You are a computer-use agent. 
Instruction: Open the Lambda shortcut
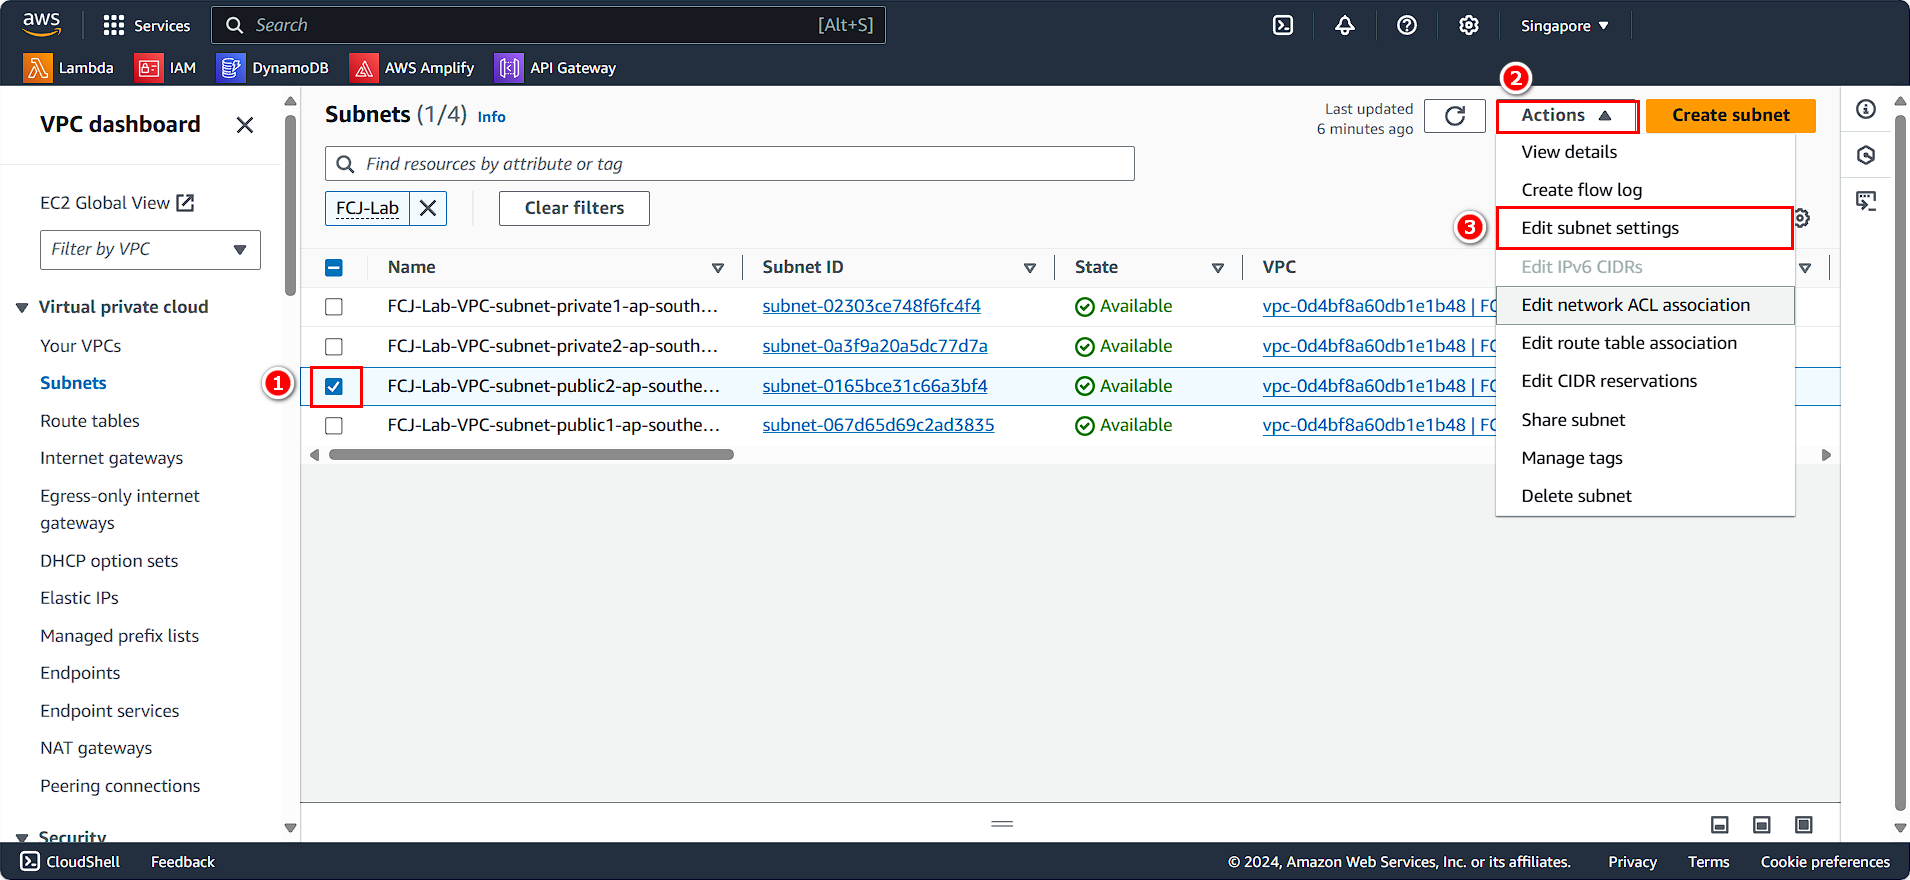[69, 68]
